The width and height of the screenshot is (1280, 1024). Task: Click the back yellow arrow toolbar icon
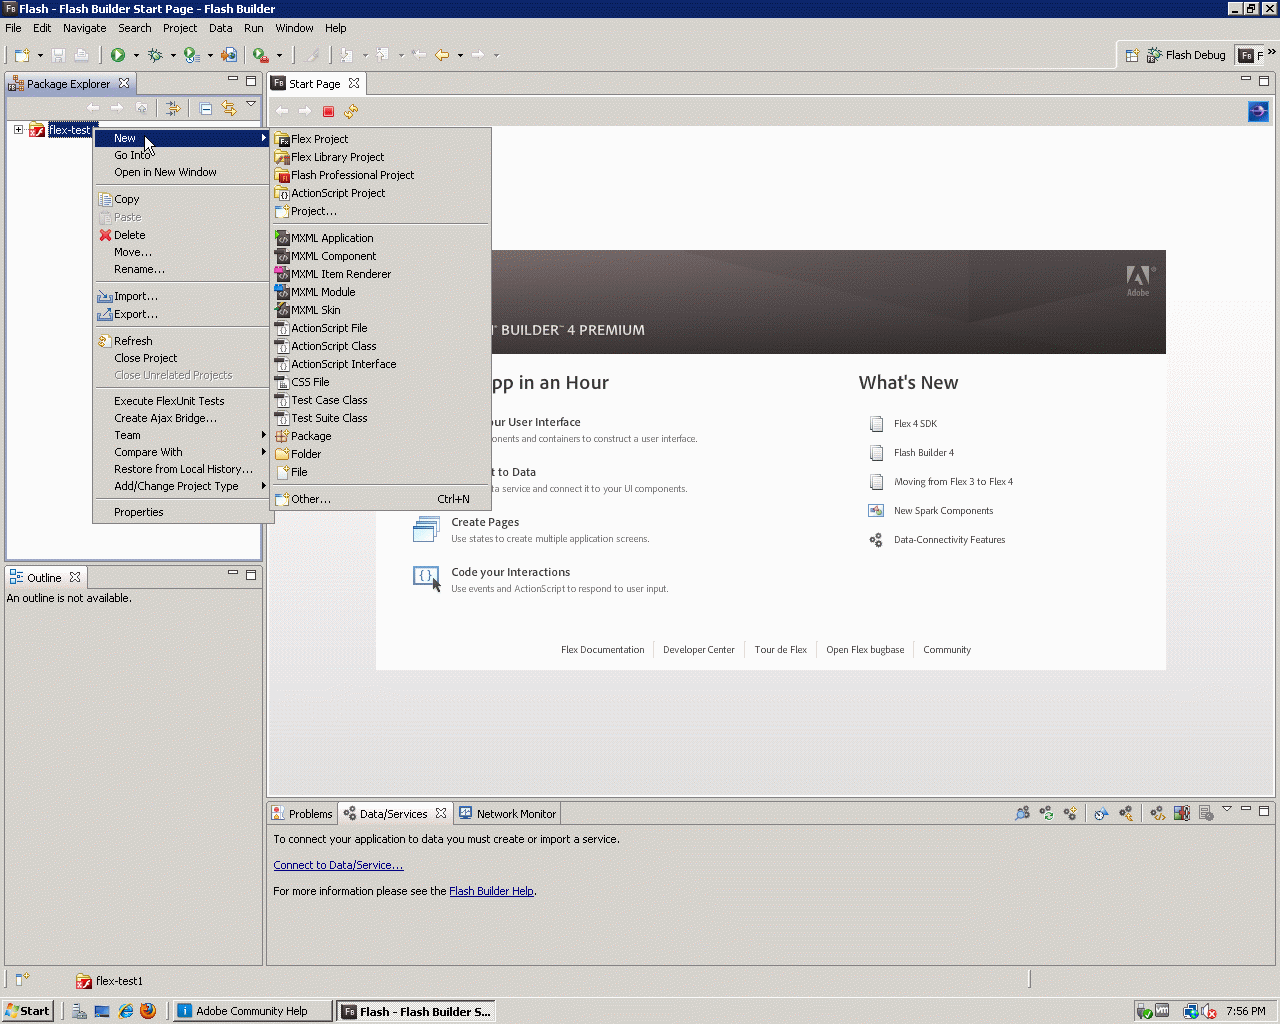(x=442, y=55)
